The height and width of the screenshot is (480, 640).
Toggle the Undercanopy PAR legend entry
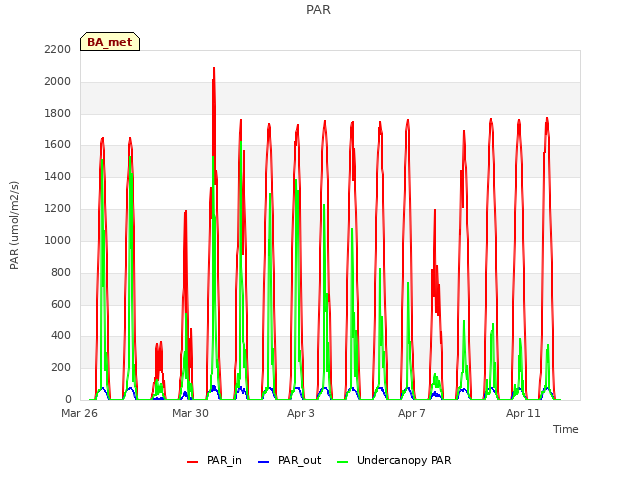tap(394, 460)
